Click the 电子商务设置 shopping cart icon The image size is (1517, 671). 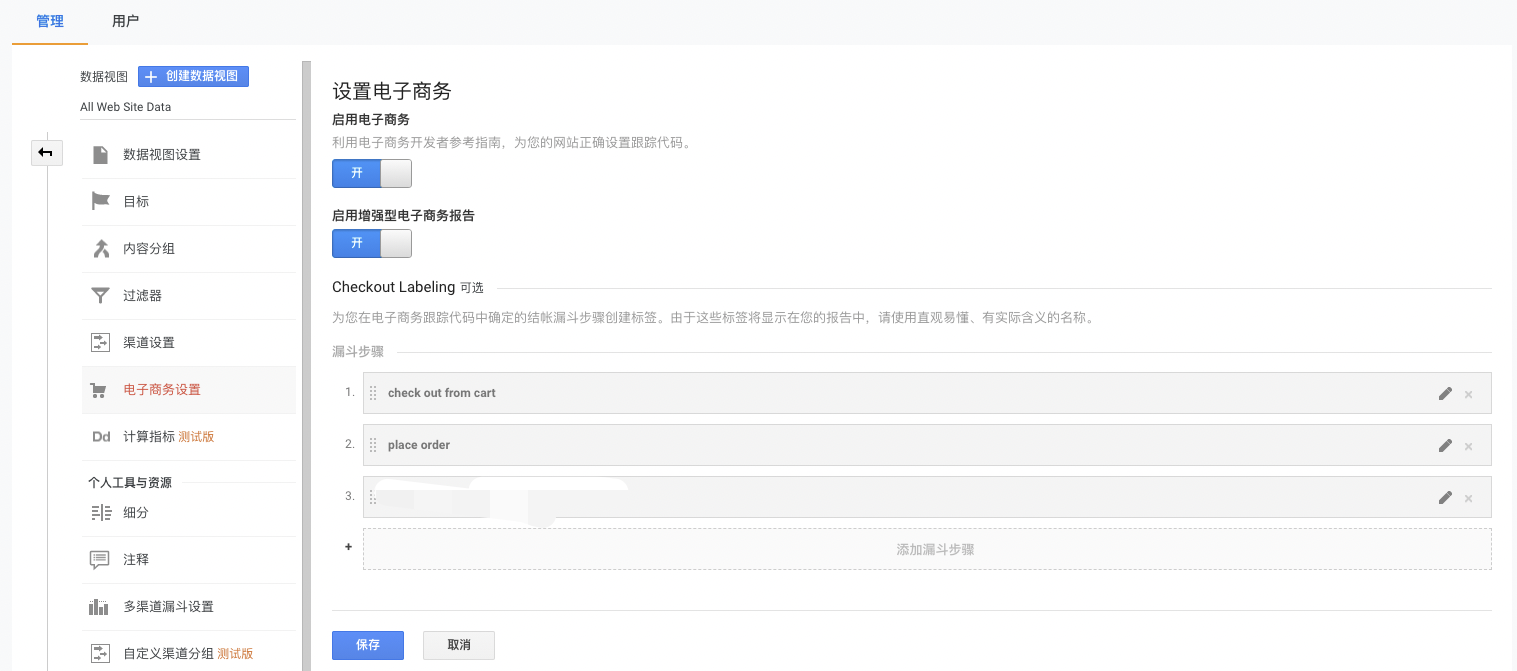click(100, 389)
